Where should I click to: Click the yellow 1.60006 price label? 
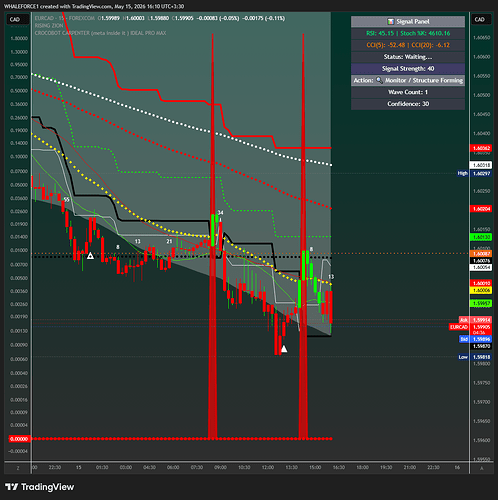[481, 290]
